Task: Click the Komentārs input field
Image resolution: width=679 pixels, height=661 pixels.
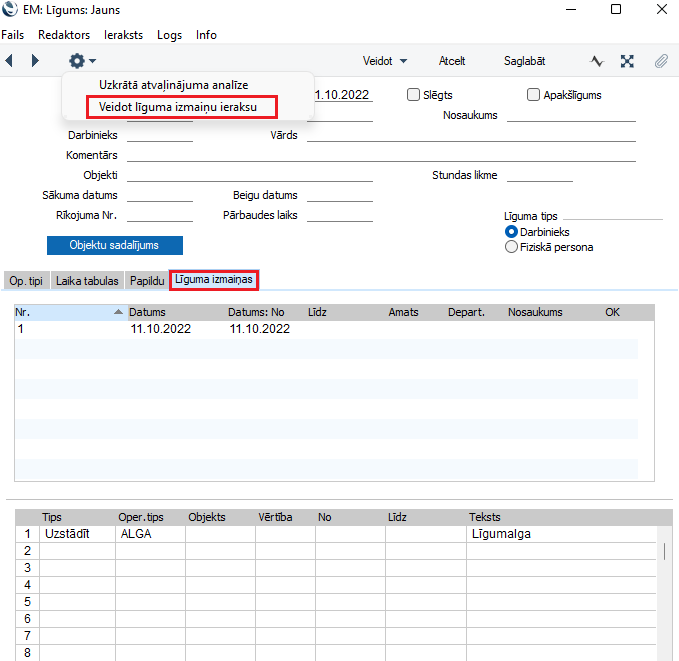Action: pos(380,155)
